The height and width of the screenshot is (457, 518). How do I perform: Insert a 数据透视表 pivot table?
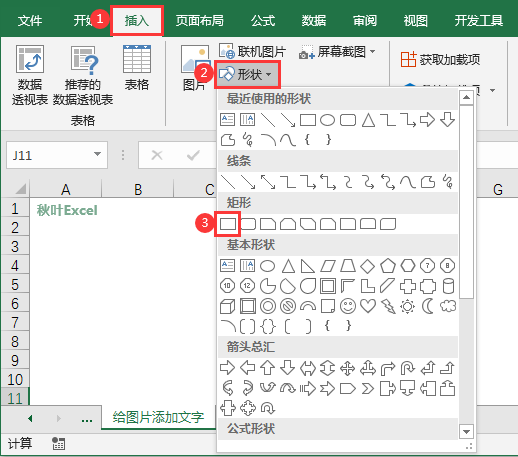pos(30,75)
